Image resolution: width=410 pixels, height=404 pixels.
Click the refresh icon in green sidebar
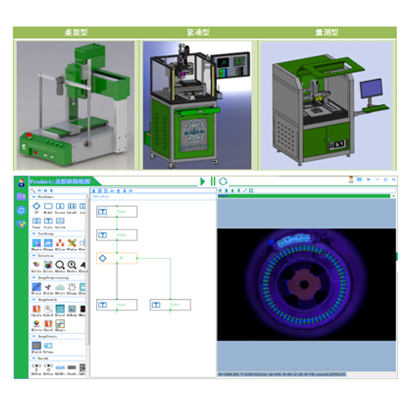[x=21, y=210]
